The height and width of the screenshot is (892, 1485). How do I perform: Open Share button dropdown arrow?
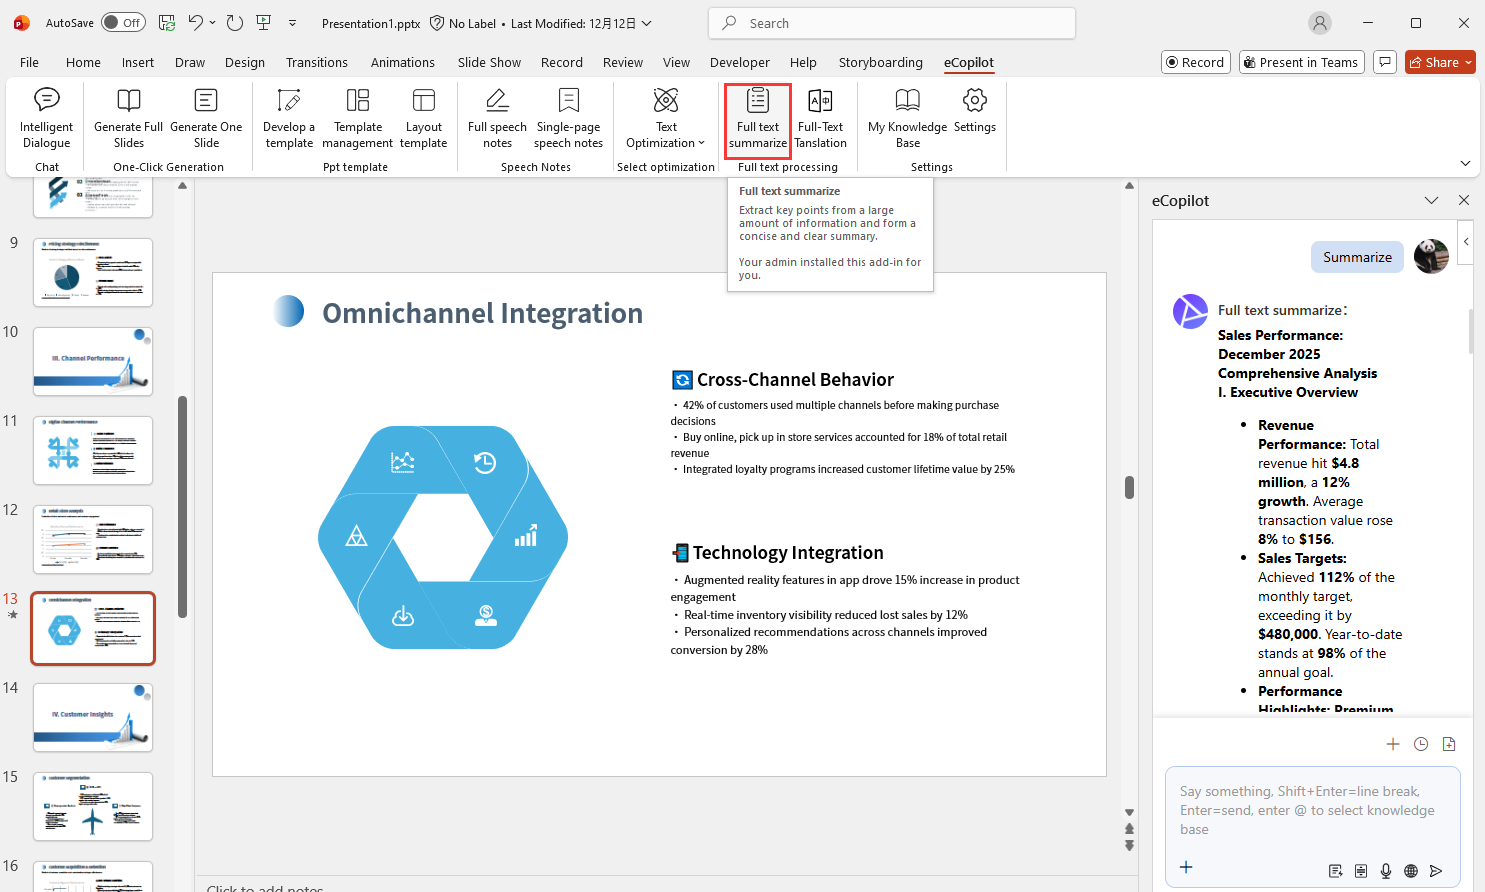(1468, 62)
